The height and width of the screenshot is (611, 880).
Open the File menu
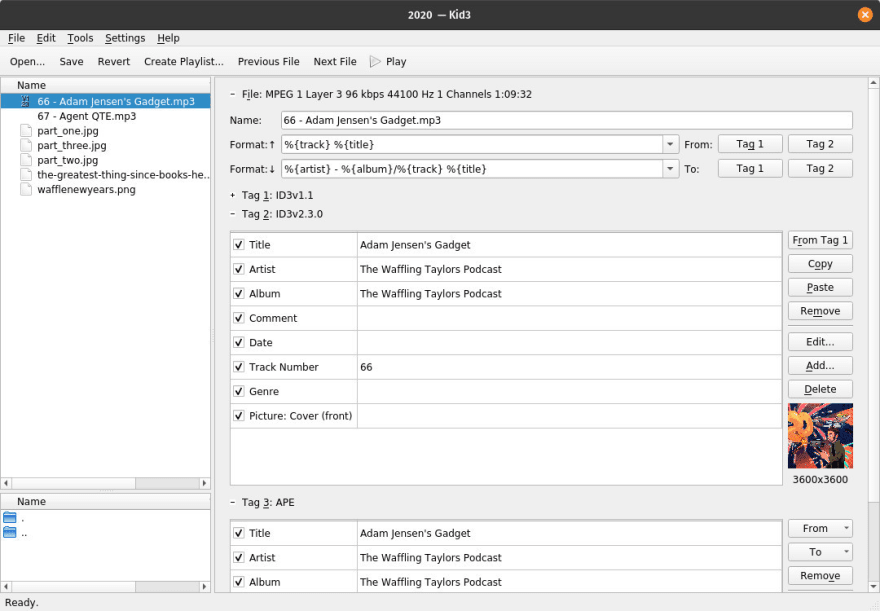(x=16, y=38)
